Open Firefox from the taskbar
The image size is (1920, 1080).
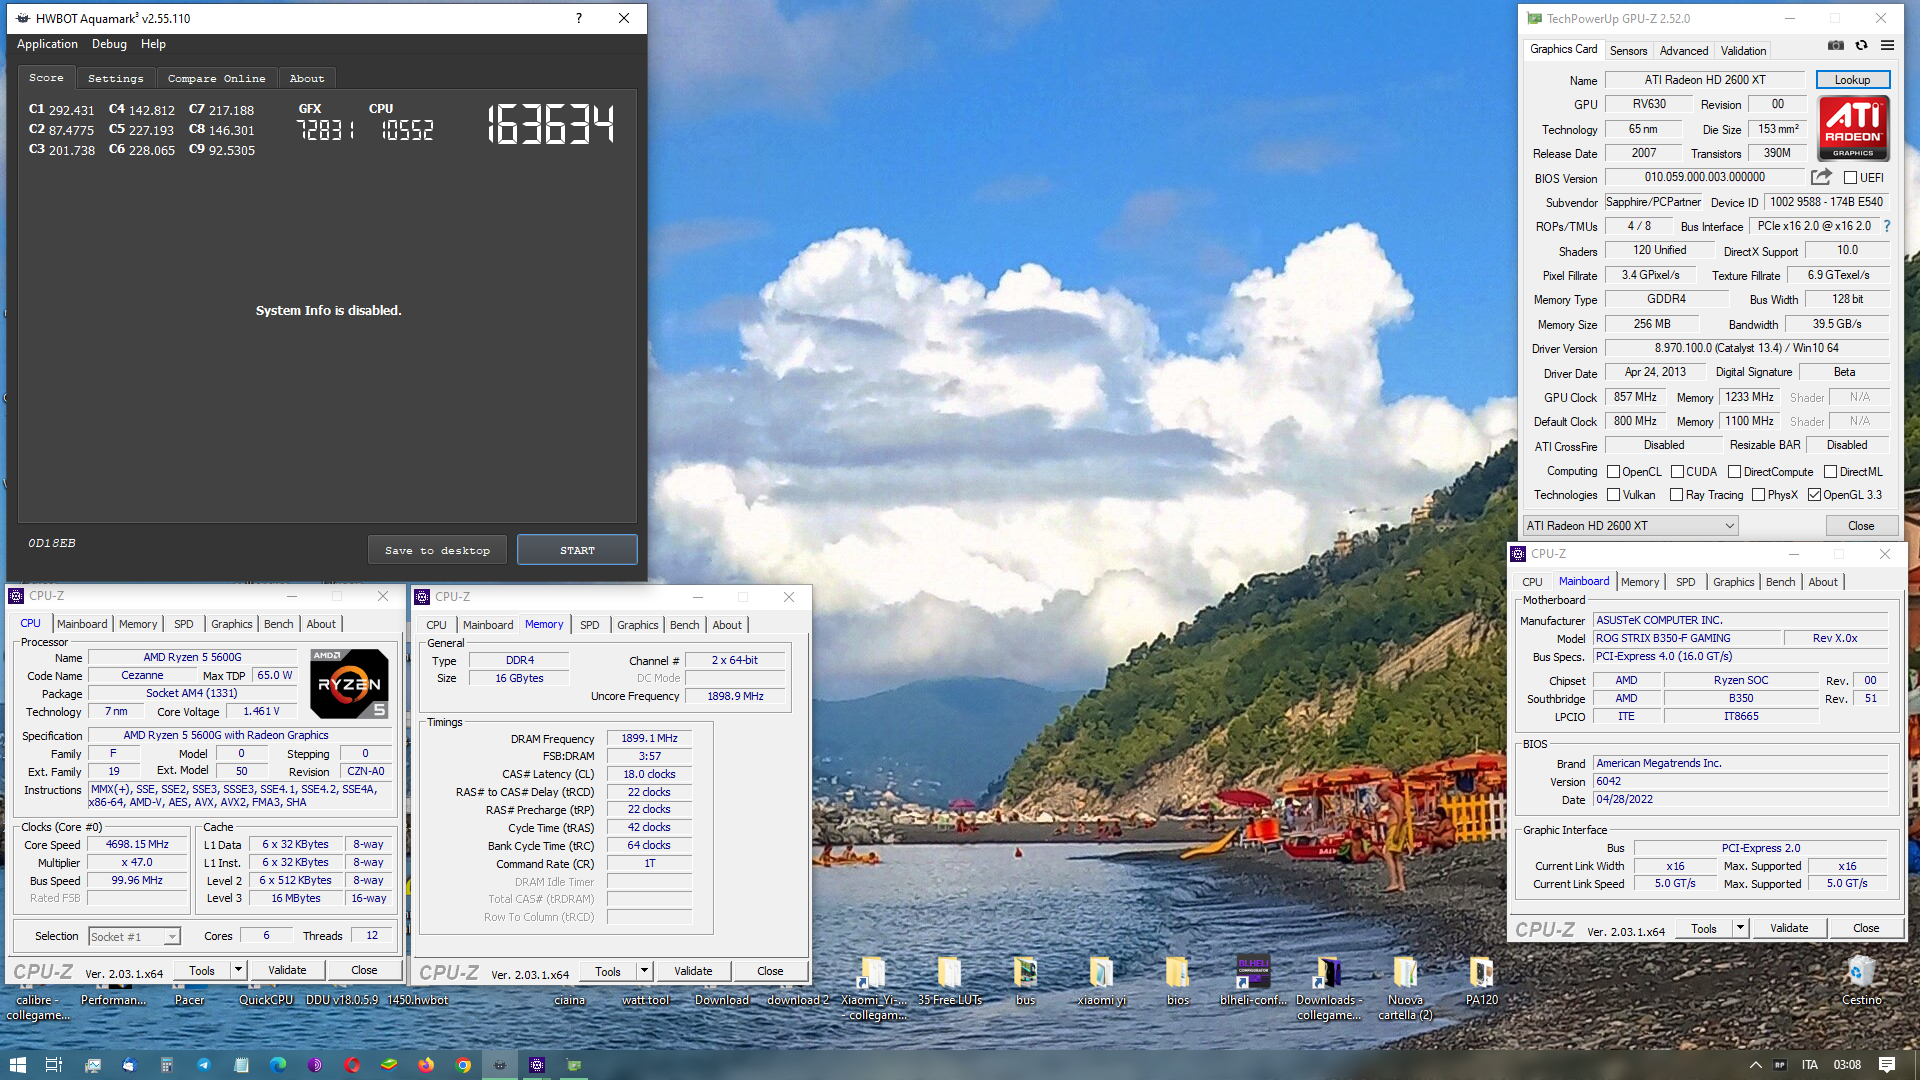tap(426, 1065)
